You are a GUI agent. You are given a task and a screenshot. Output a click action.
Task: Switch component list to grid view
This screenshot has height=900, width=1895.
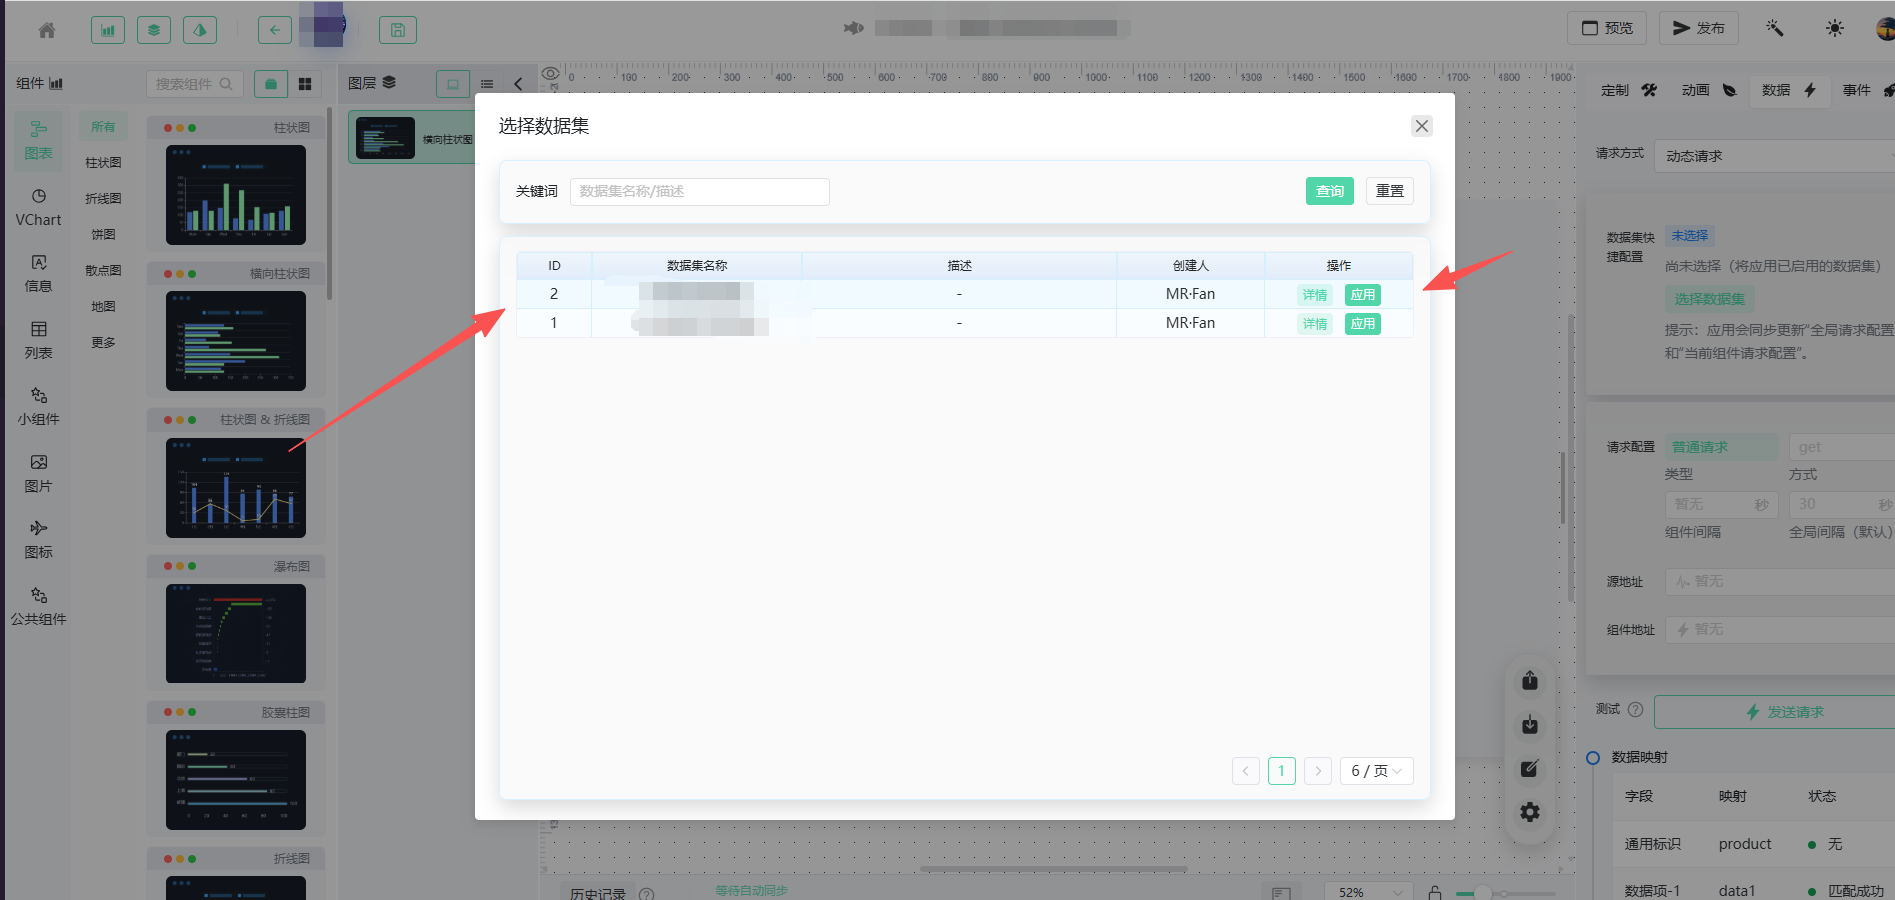[x=305, y=84]
